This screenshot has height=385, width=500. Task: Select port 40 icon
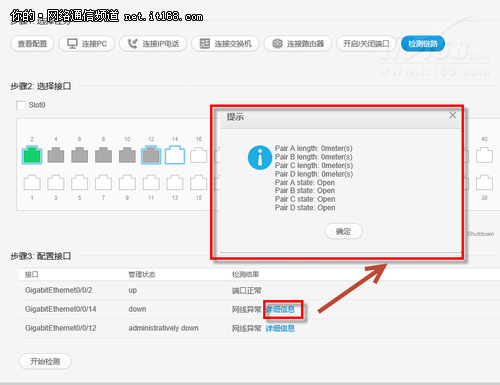[484, 155]
